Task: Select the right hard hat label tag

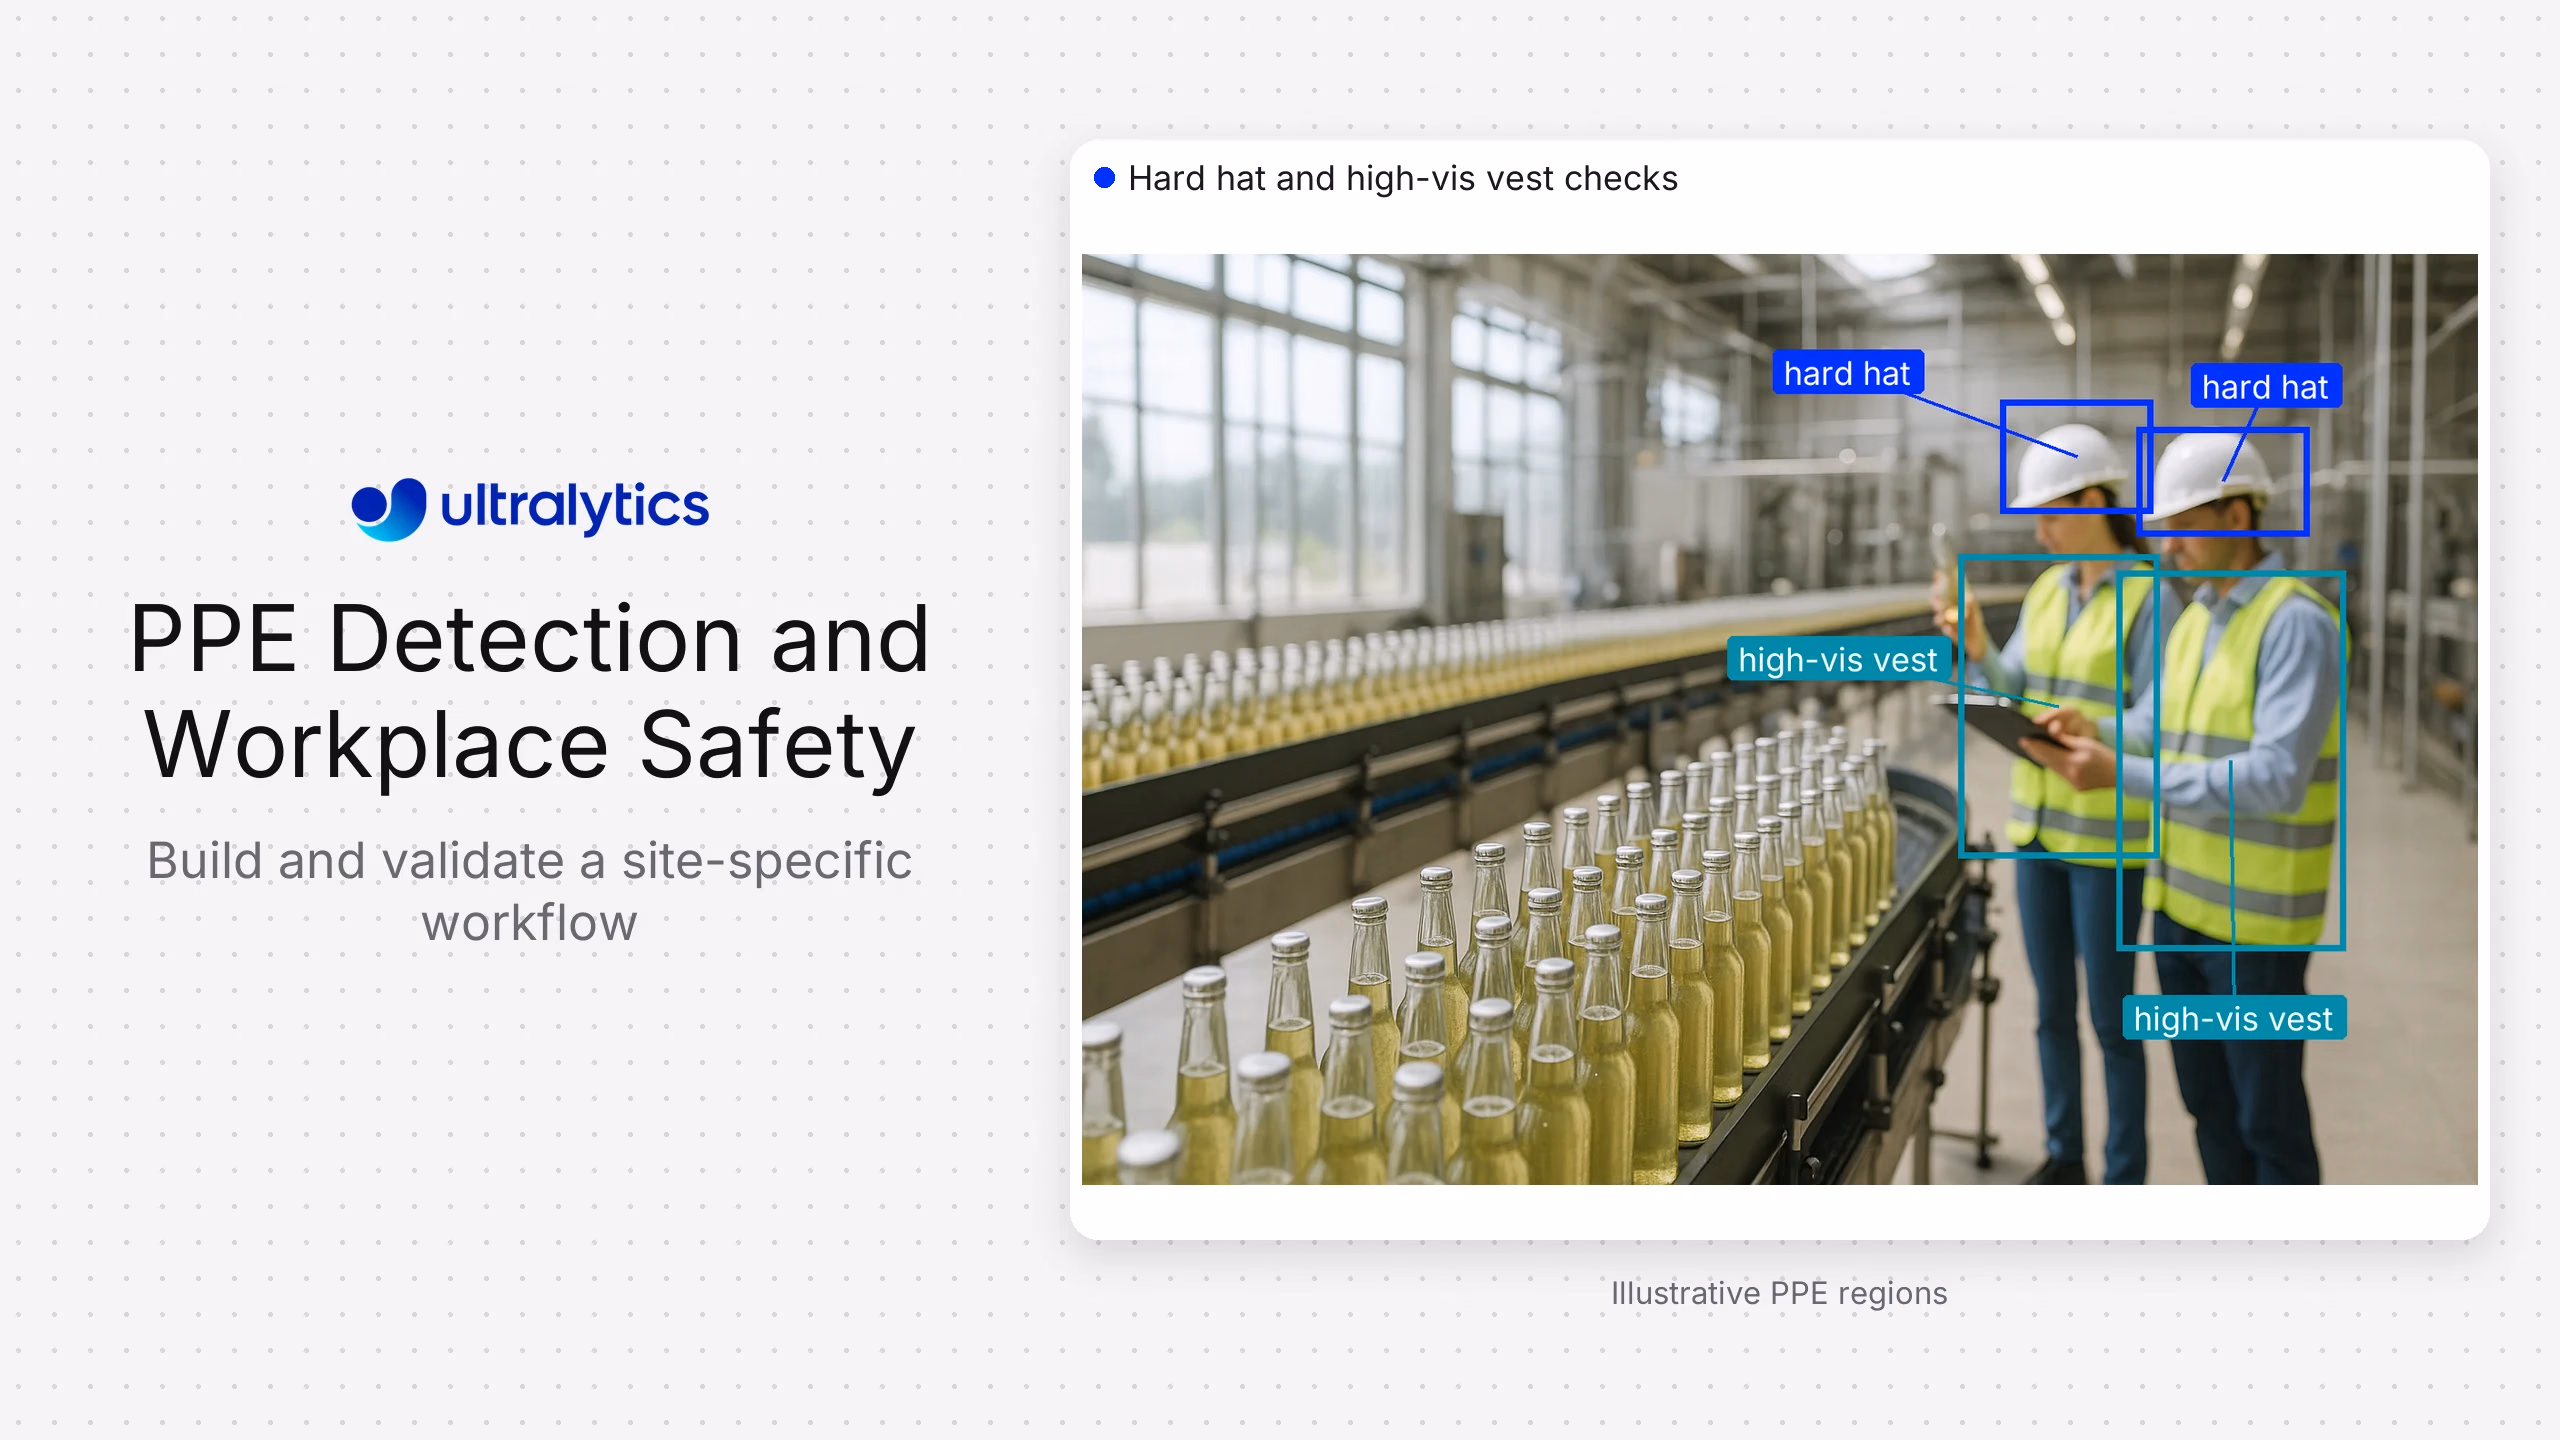Action: click(x=2265, y=386)
